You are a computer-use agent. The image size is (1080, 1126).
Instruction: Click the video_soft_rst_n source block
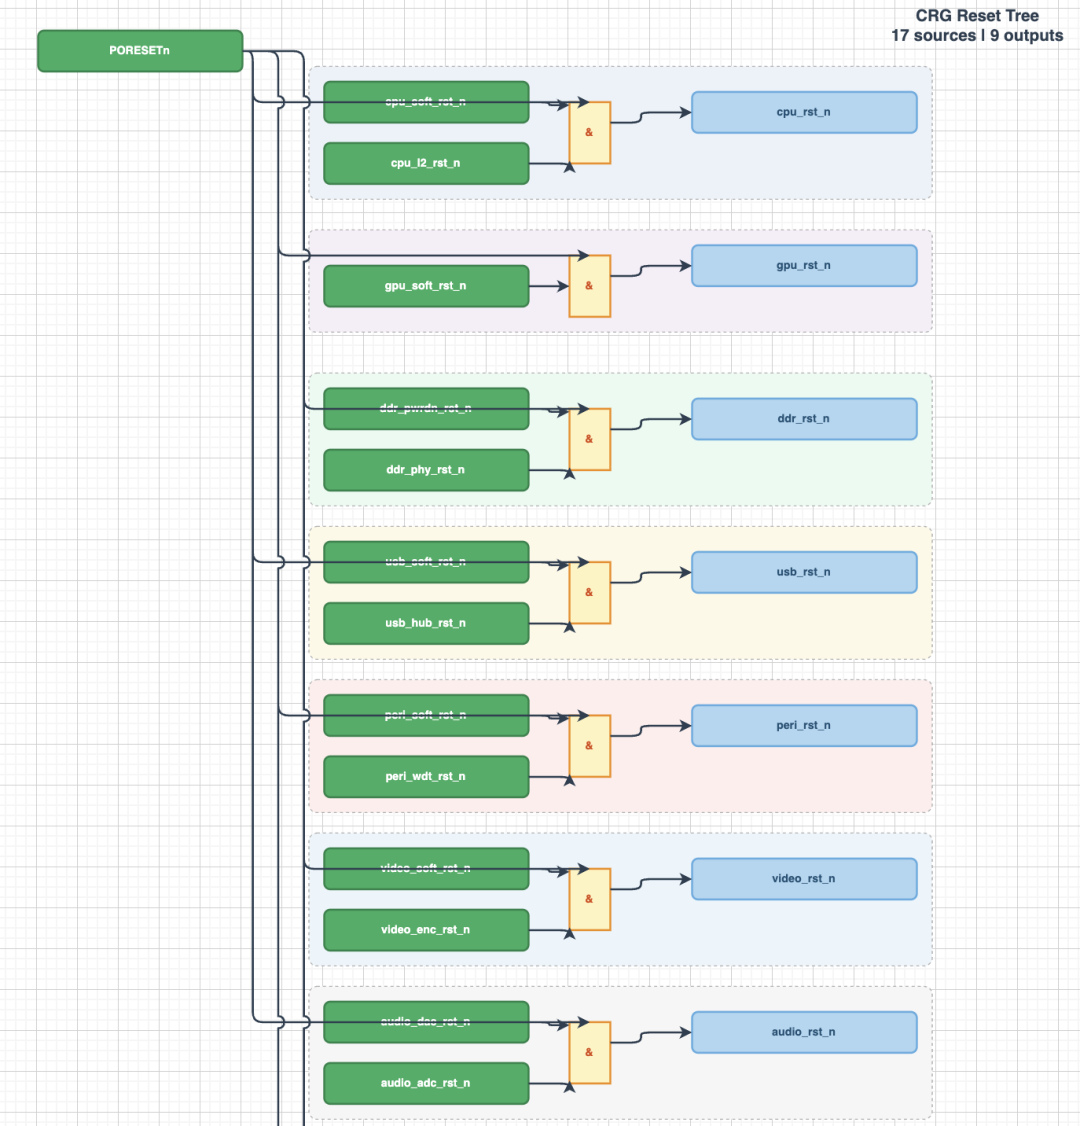(427, 869)
